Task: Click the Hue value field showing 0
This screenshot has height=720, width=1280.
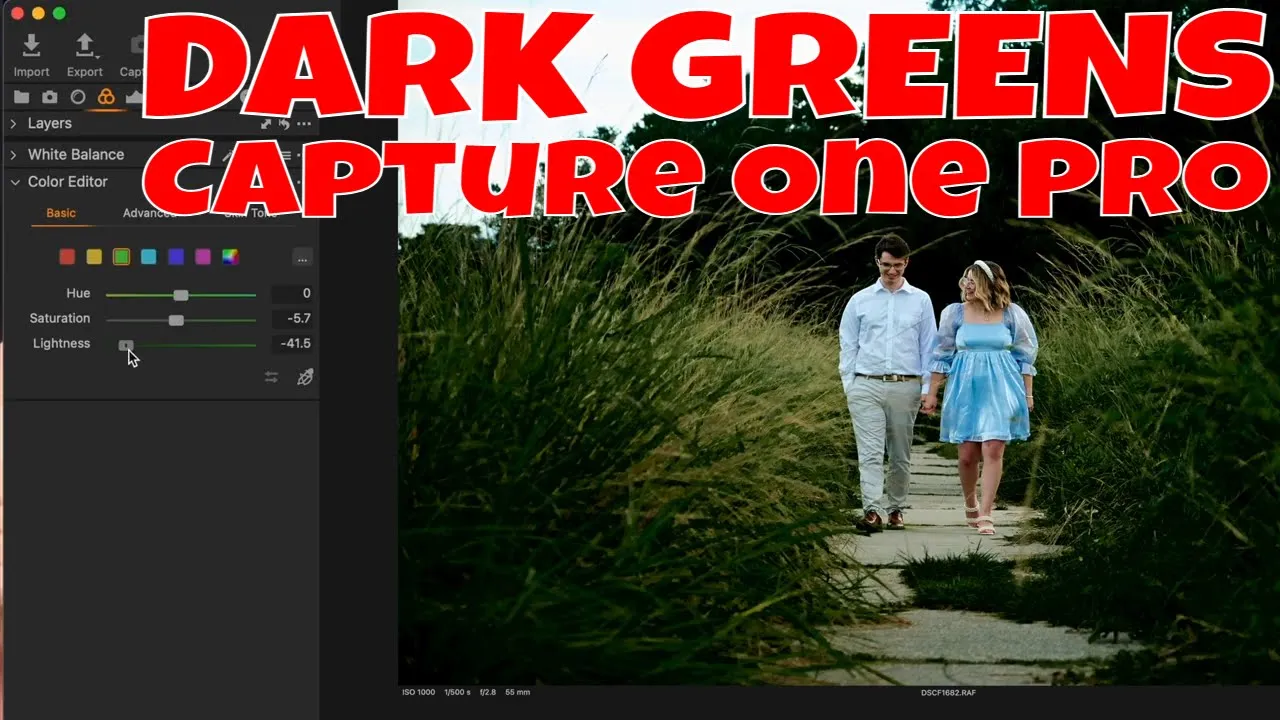Action: 292,294
